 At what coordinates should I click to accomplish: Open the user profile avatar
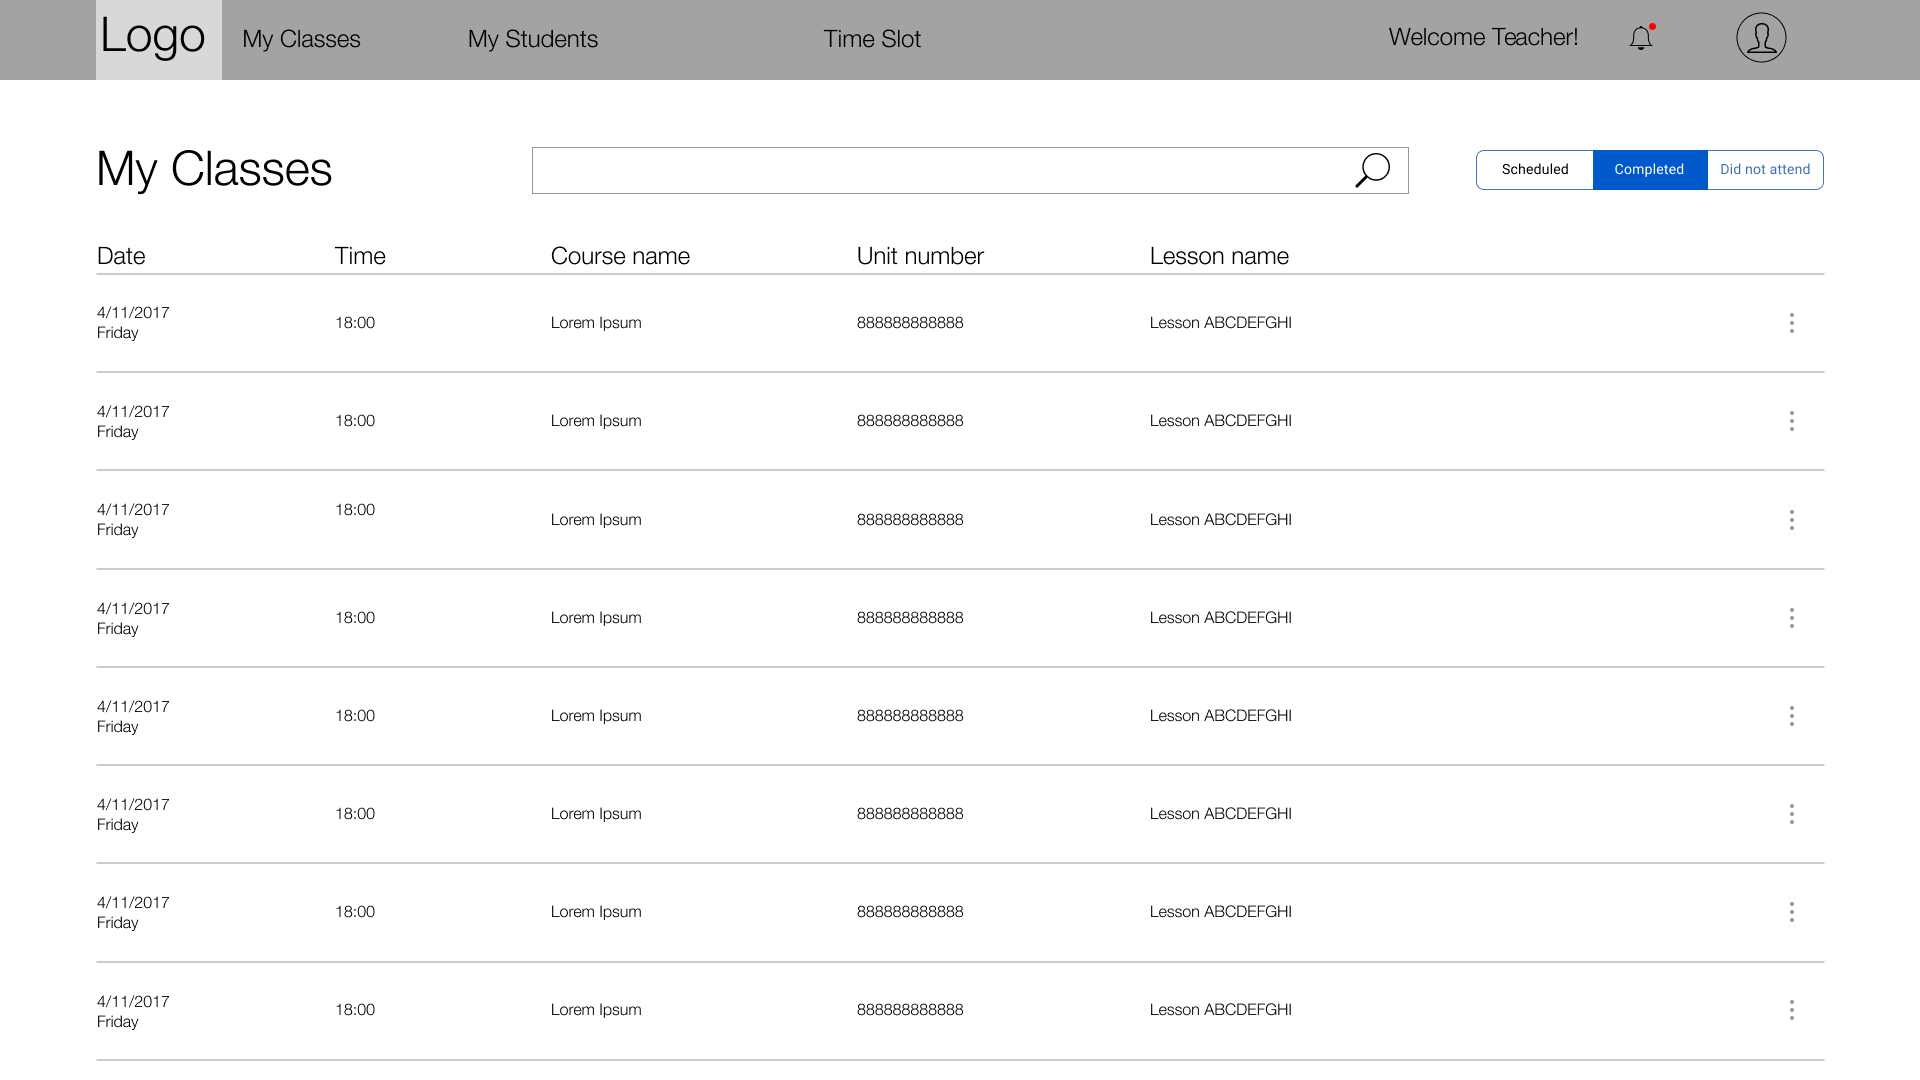pos(1761,38)
